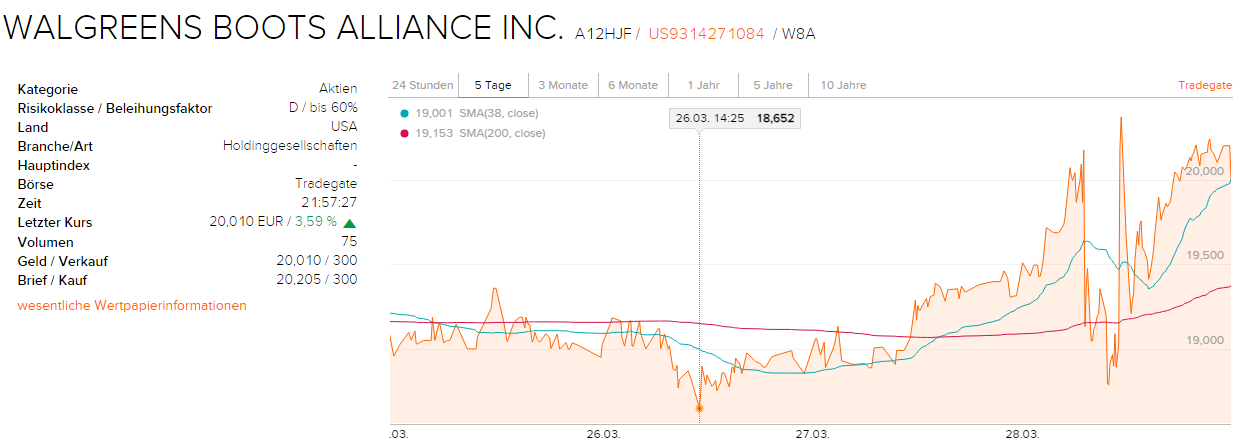Click the D / bis 60% value

pos(323,108)
